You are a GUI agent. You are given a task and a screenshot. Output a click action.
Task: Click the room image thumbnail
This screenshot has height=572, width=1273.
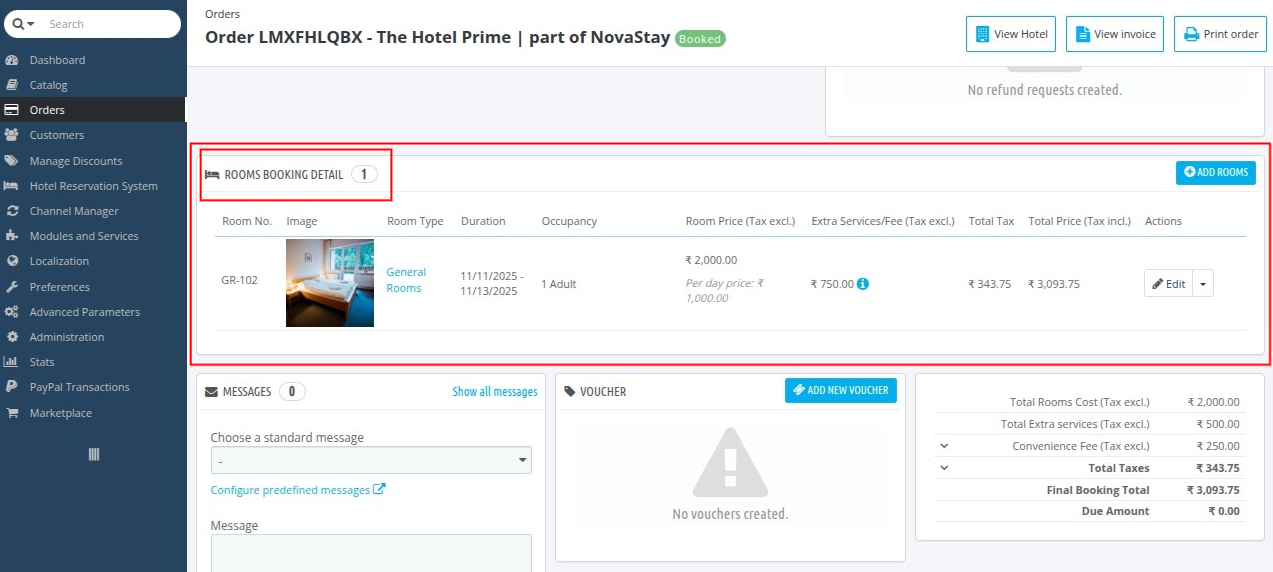click(x=330, y=283)
